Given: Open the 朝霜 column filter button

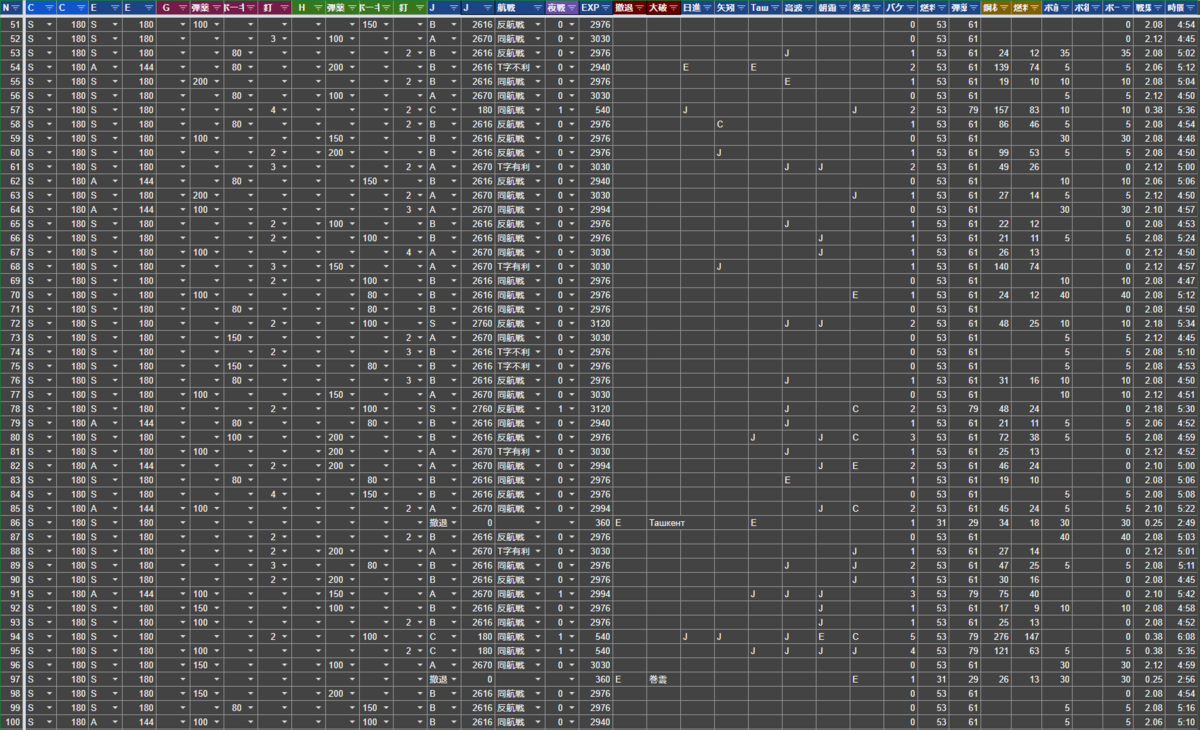Looking at the screenshot, I should point(843,8).
